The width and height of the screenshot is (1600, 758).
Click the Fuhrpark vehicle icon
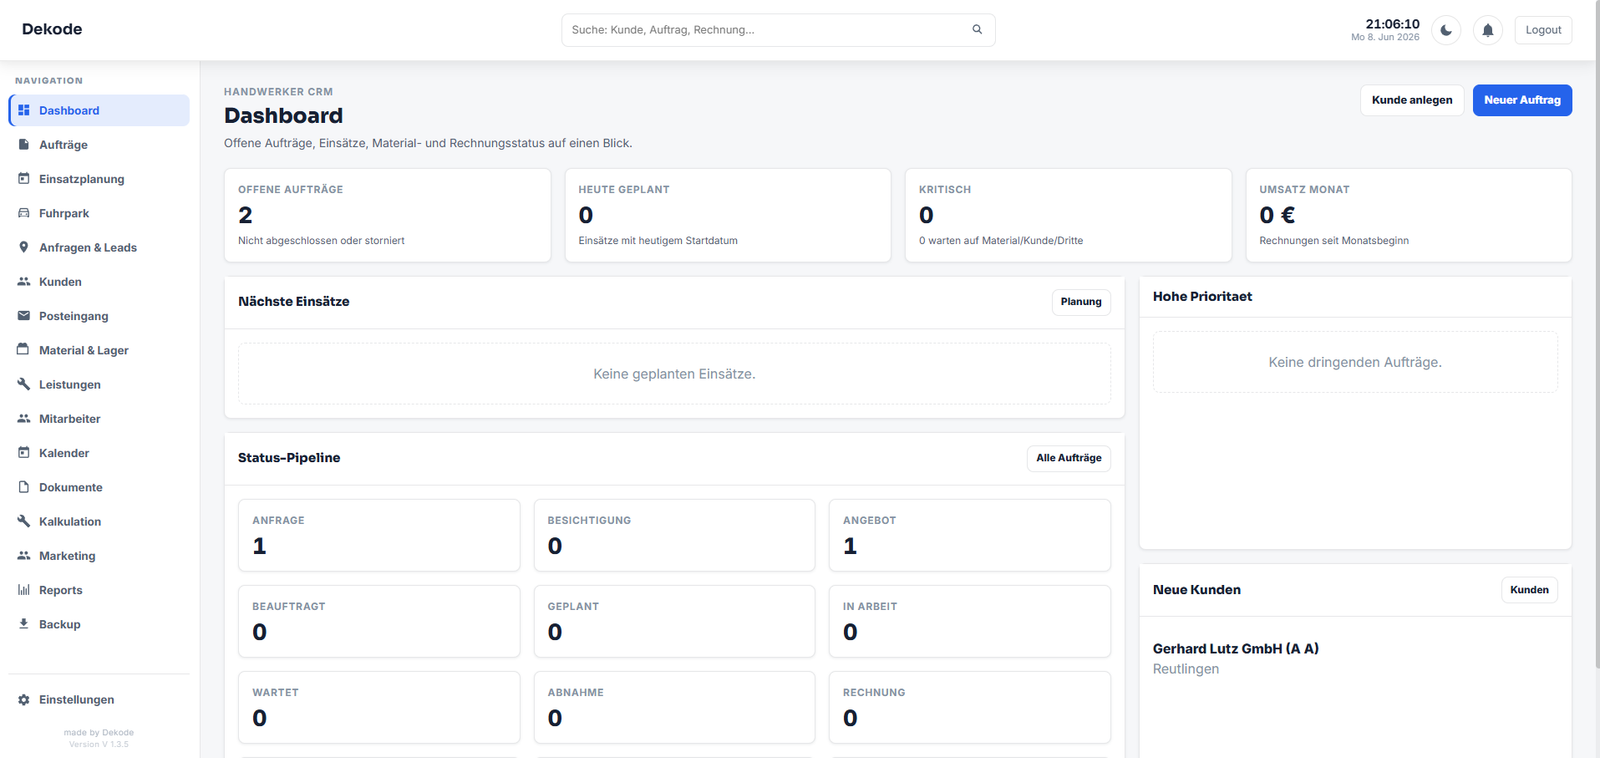pos(24,213)
